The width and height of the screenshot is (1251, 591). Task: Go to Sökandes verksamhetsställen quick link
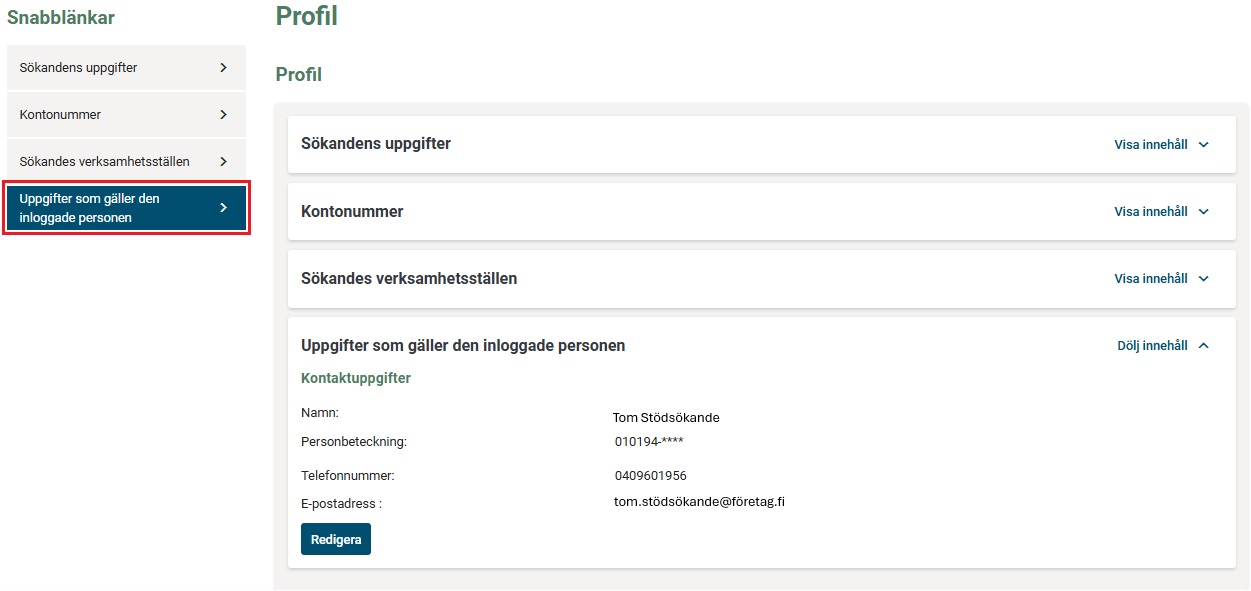pos(104,161)
